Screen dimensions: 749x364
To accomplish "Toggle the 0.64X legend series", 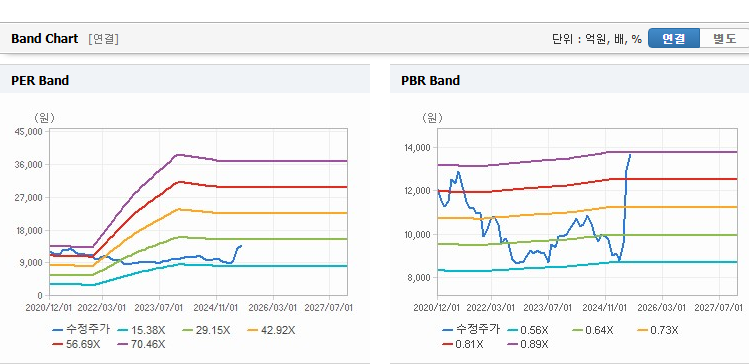I will [x=592, y=330].
